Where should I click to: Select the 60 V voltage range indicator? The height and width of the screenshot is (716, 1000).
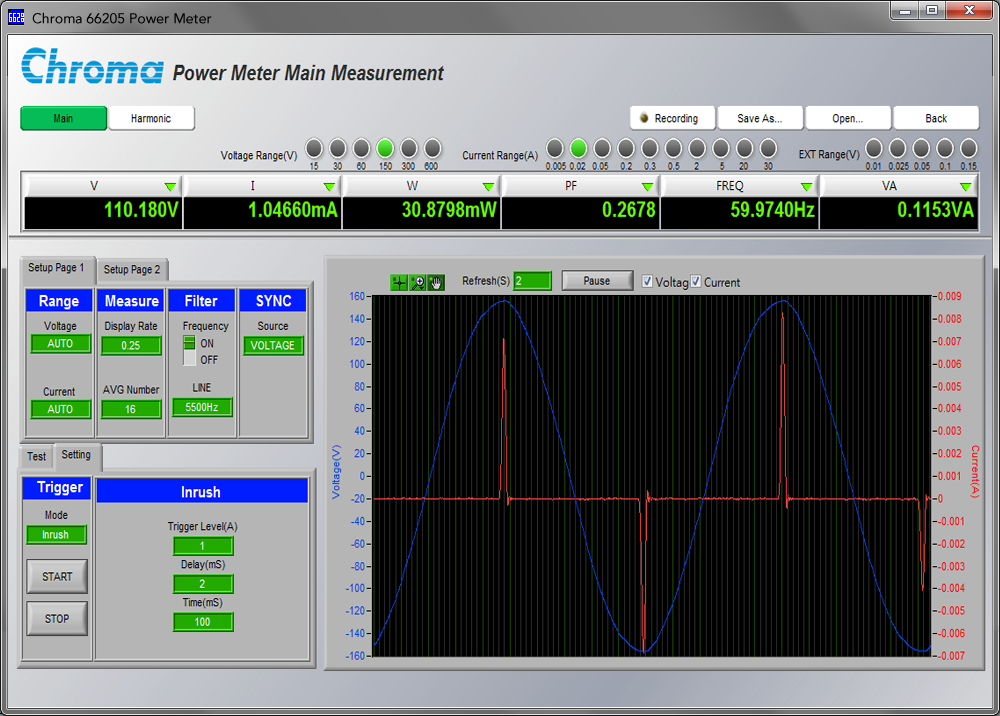(361, 149)
